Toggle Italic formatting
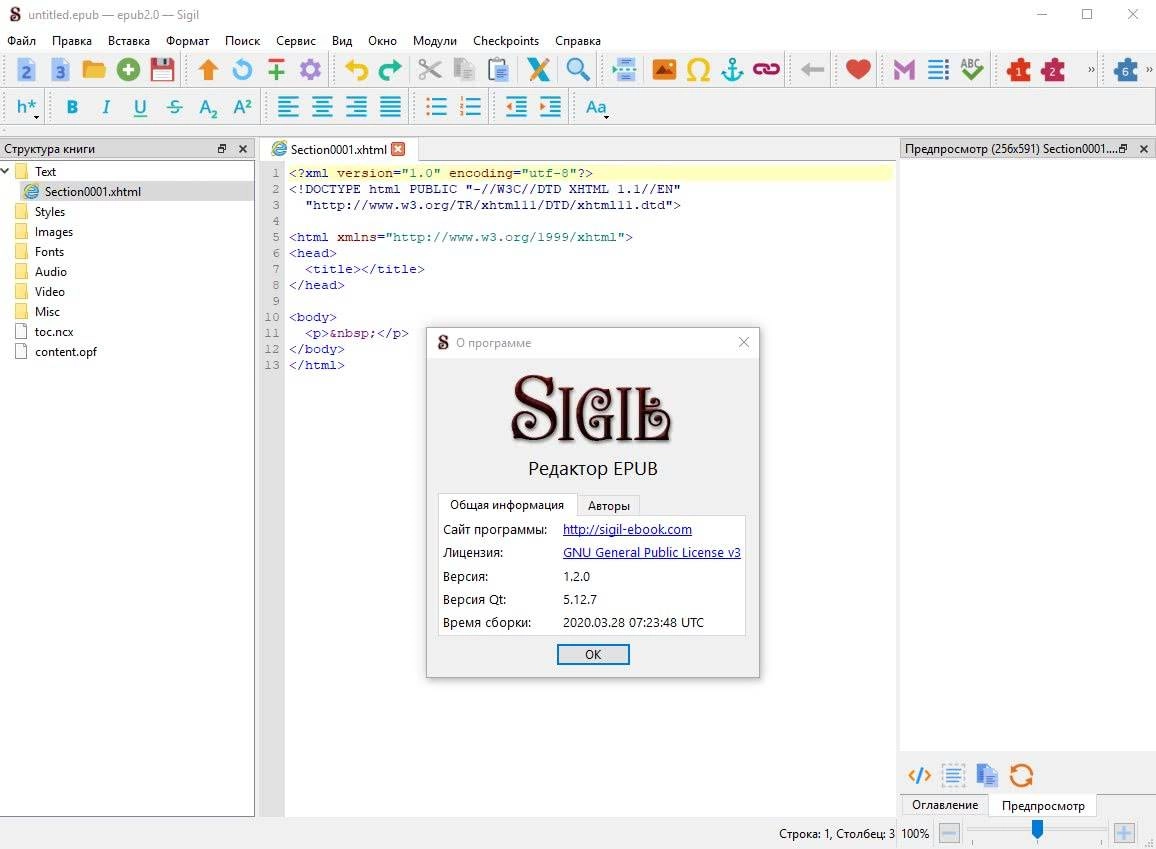The image size is (1156, 849). tap(106, 108)
